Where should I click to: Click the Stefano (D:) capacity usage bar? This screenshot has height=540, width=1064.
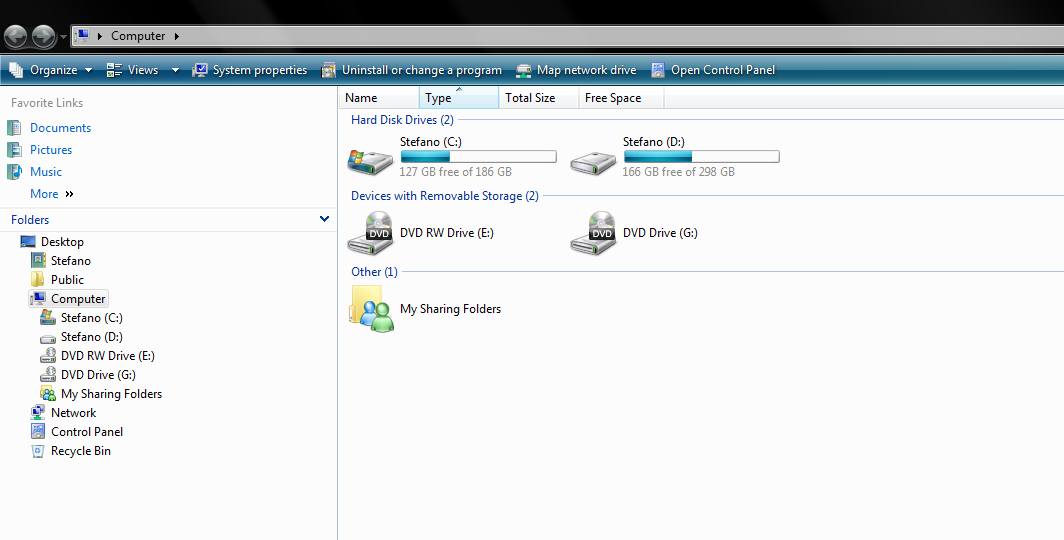coord(702,157)
